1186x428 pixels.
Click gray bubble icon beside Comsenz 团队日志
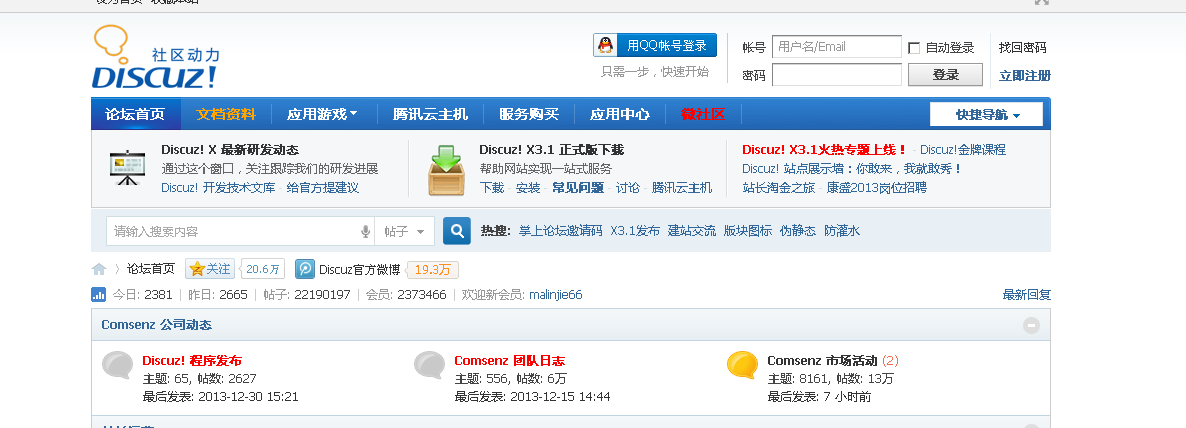point(430,365)
